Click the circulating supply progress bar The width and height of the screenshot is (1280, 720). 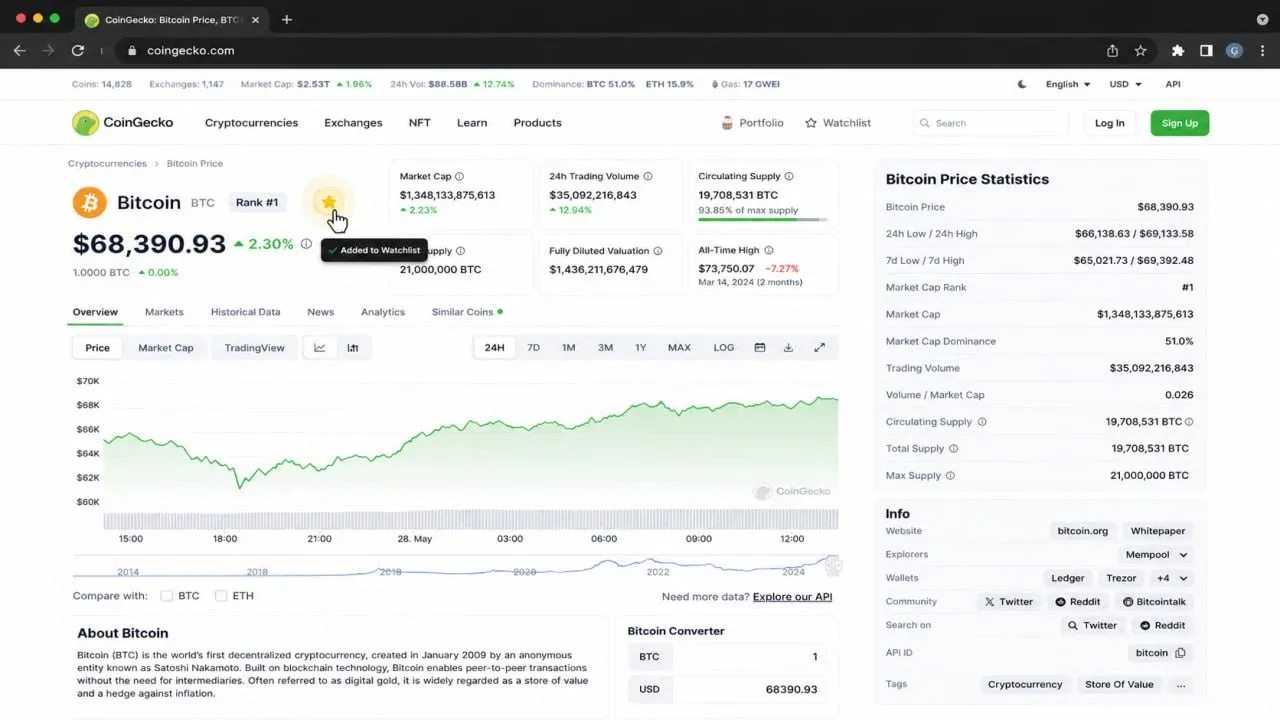(763, 219)
